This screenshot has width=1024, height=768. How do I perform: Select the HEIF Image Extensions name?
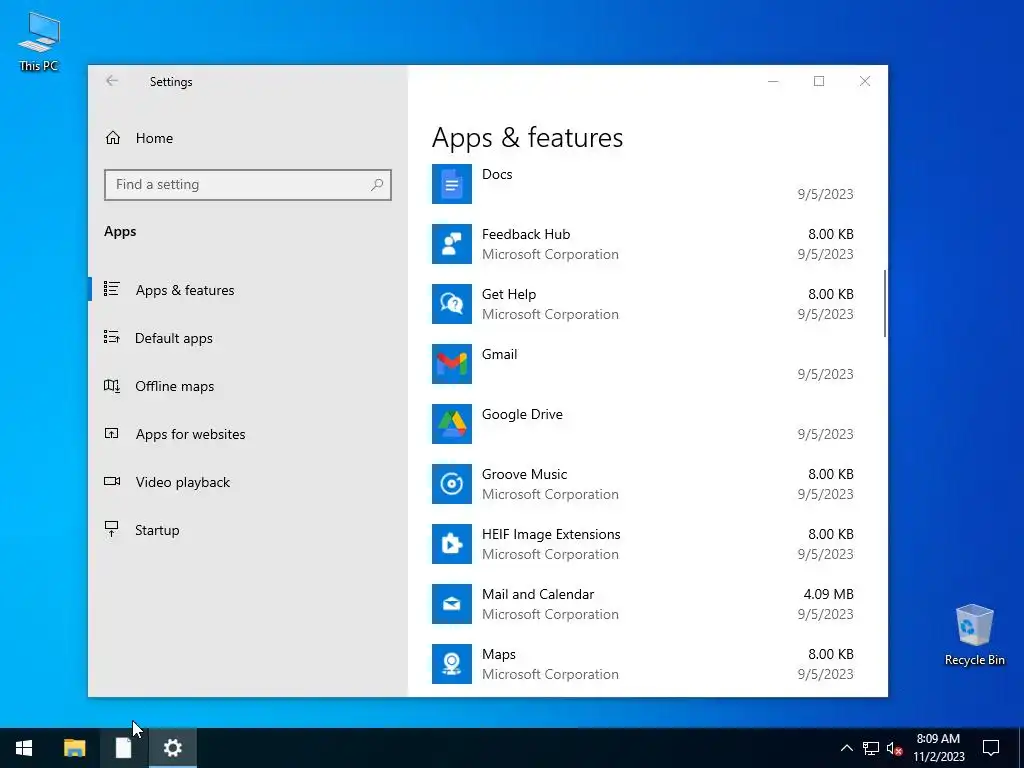coord(551,534)
